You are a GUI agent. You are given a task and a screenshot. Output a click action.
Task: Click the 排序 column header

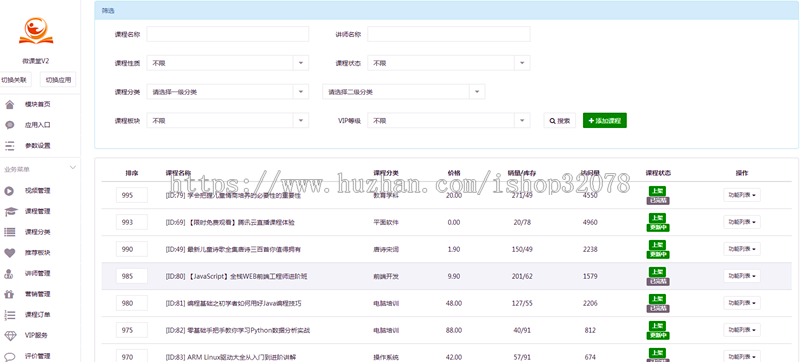[132, 173]
